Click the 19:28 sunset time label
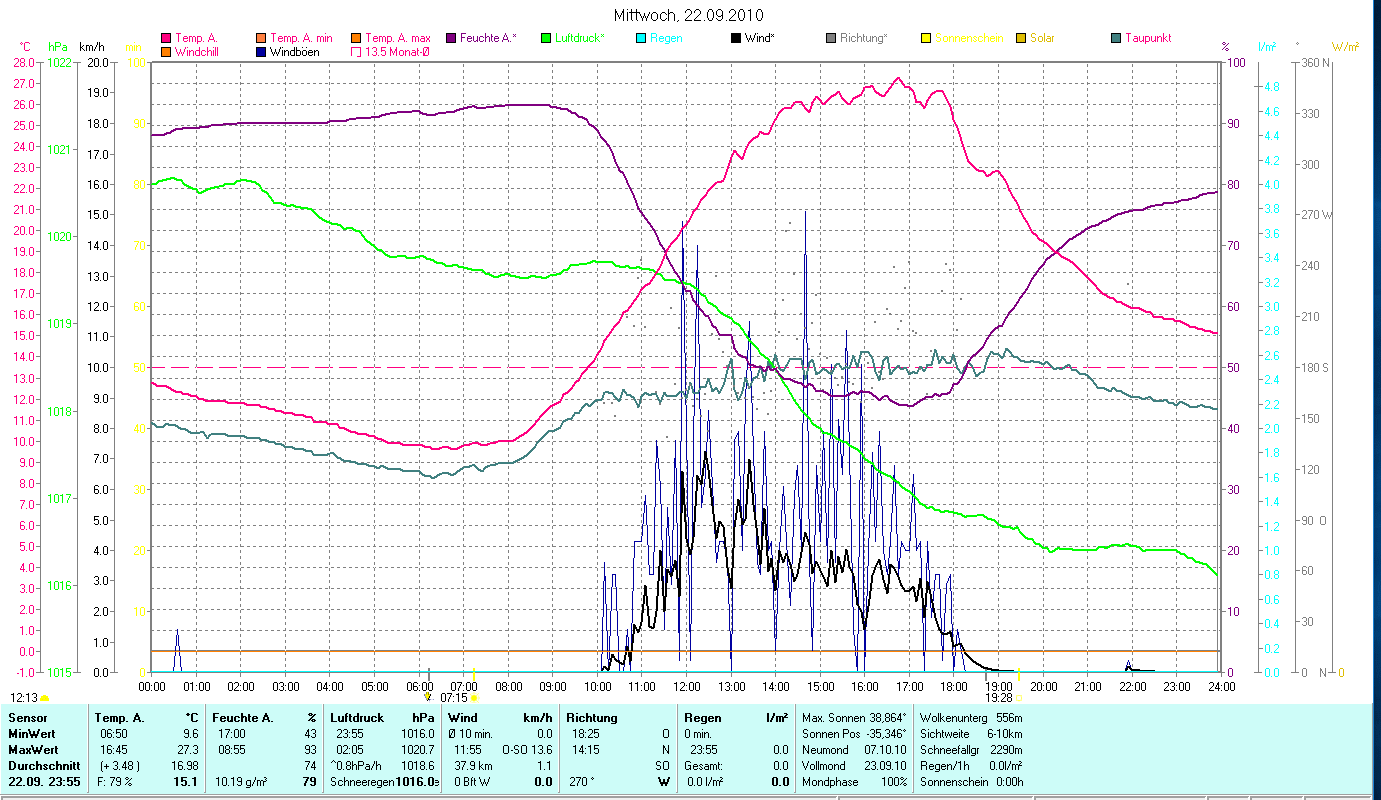Image resolution: width=1381 pixels, height=800 pixels. pos(998,698)
